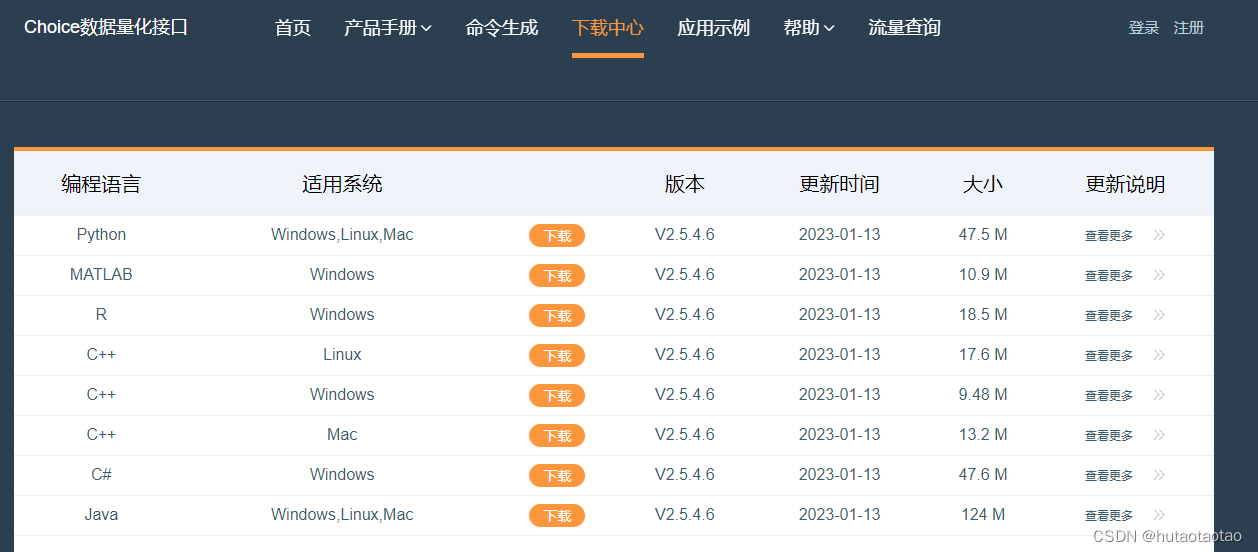This screenshot has height=552, width=1258.
Task: Click the 17.6 M size cell
Action: click(983, 355)
